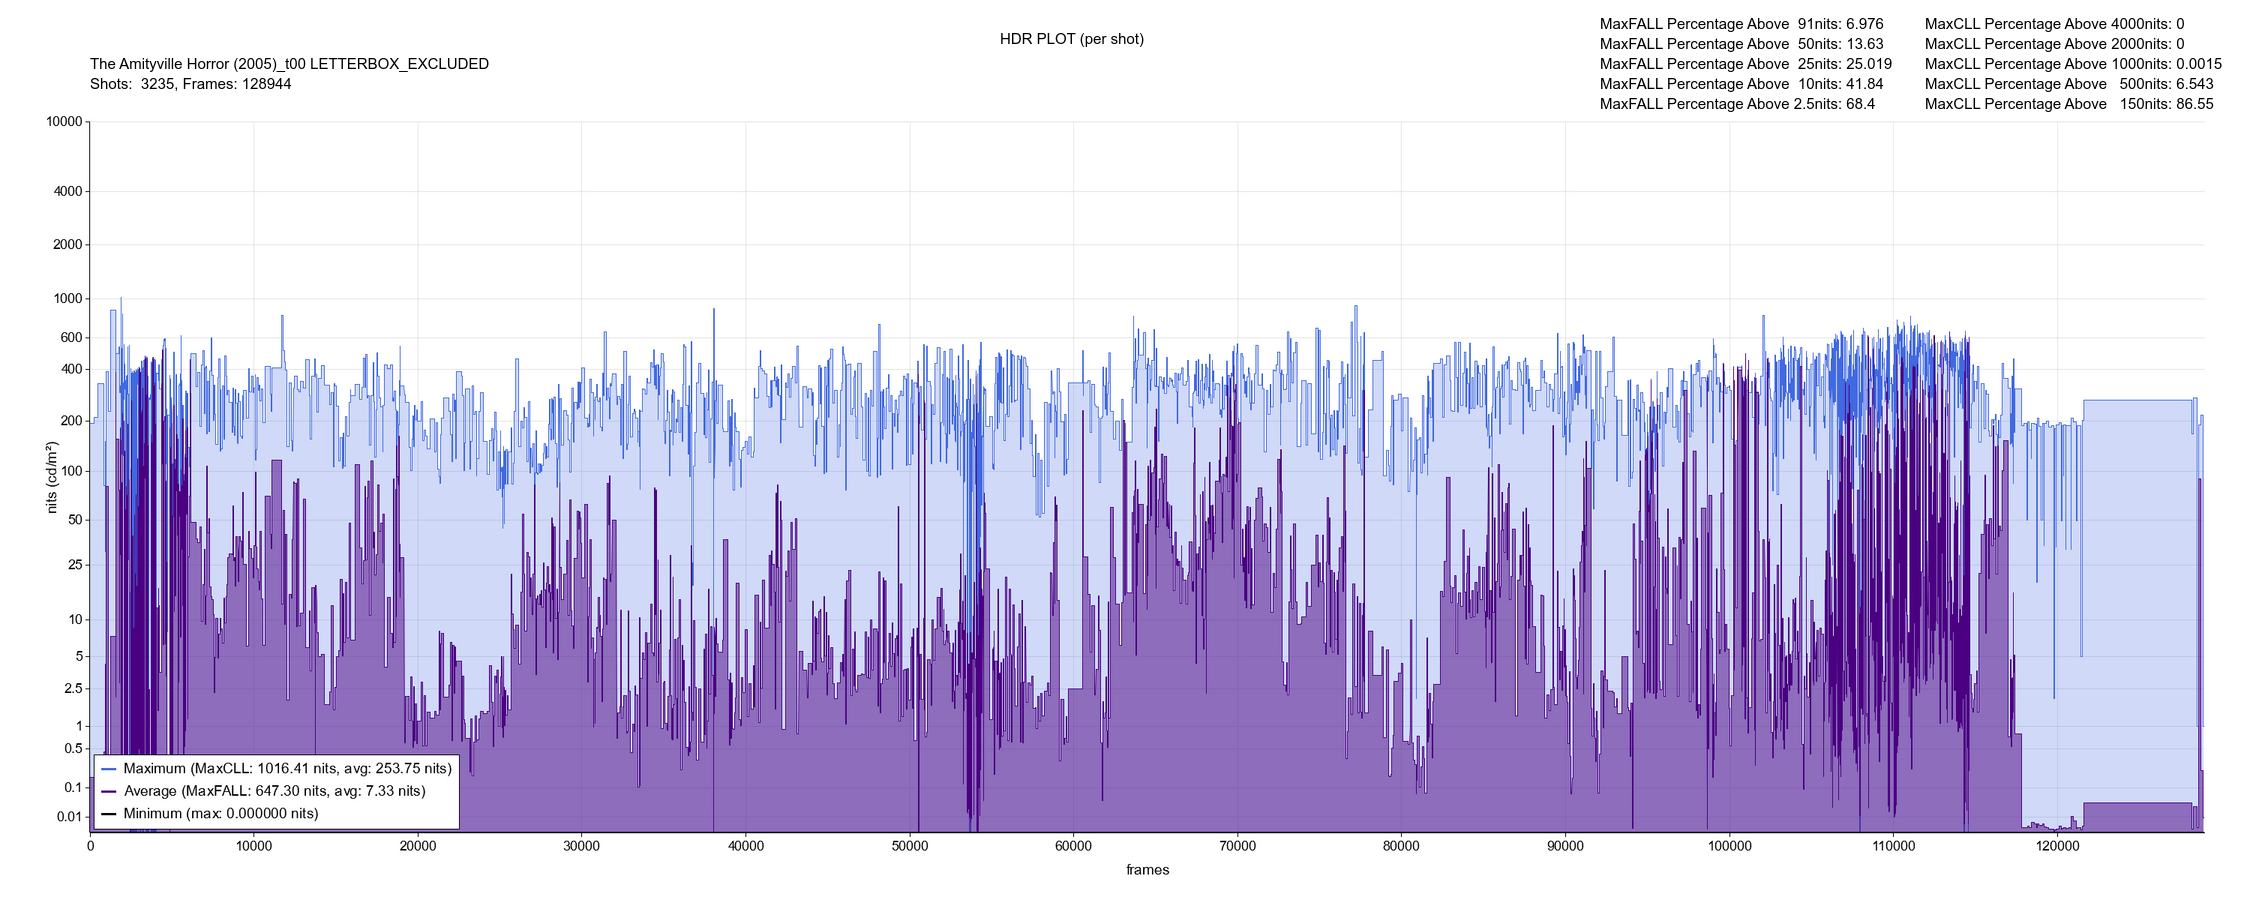The height and width of the screenshot is (900, 2250).
Task: Click the 'frames' x-axis label
Action: (x=1147, y=870)
